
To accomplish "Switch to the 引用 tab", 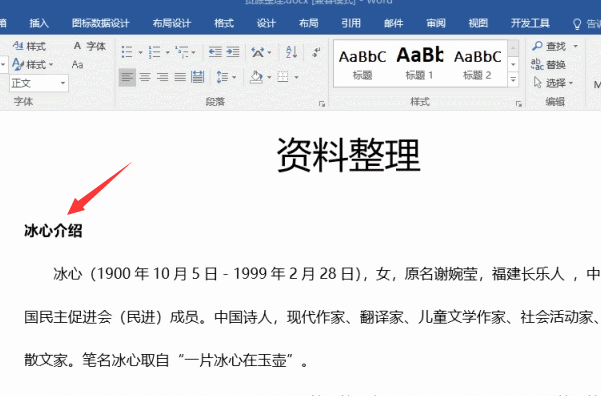I will pos(351,23).
